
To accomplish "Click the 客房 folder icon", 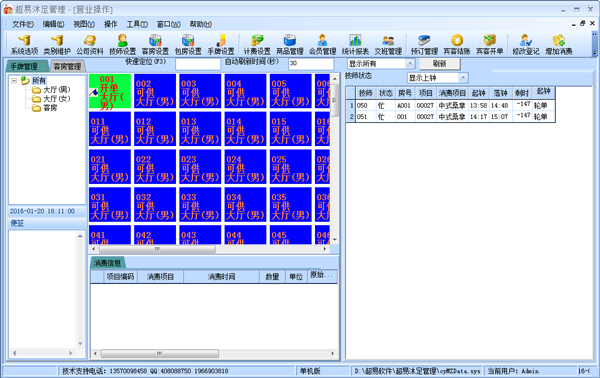I will click(x=36, y=108).
